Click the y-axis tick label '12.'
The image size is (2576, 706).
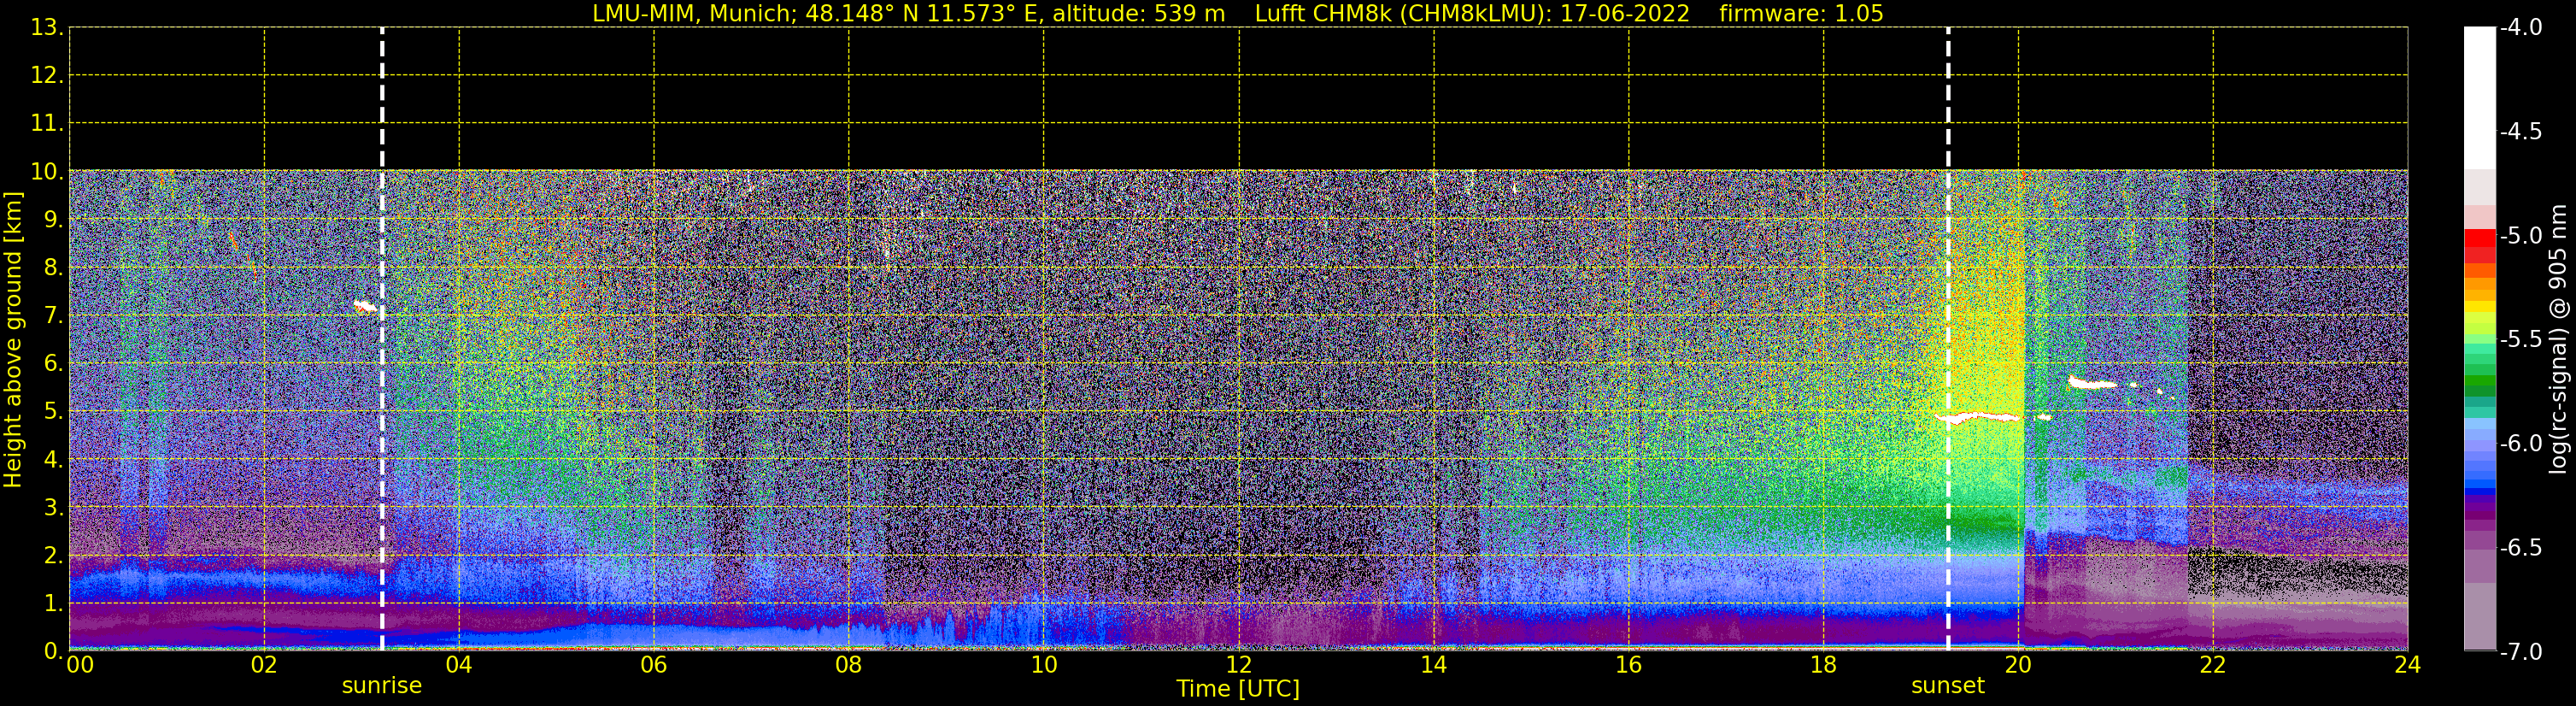[47, 75]
